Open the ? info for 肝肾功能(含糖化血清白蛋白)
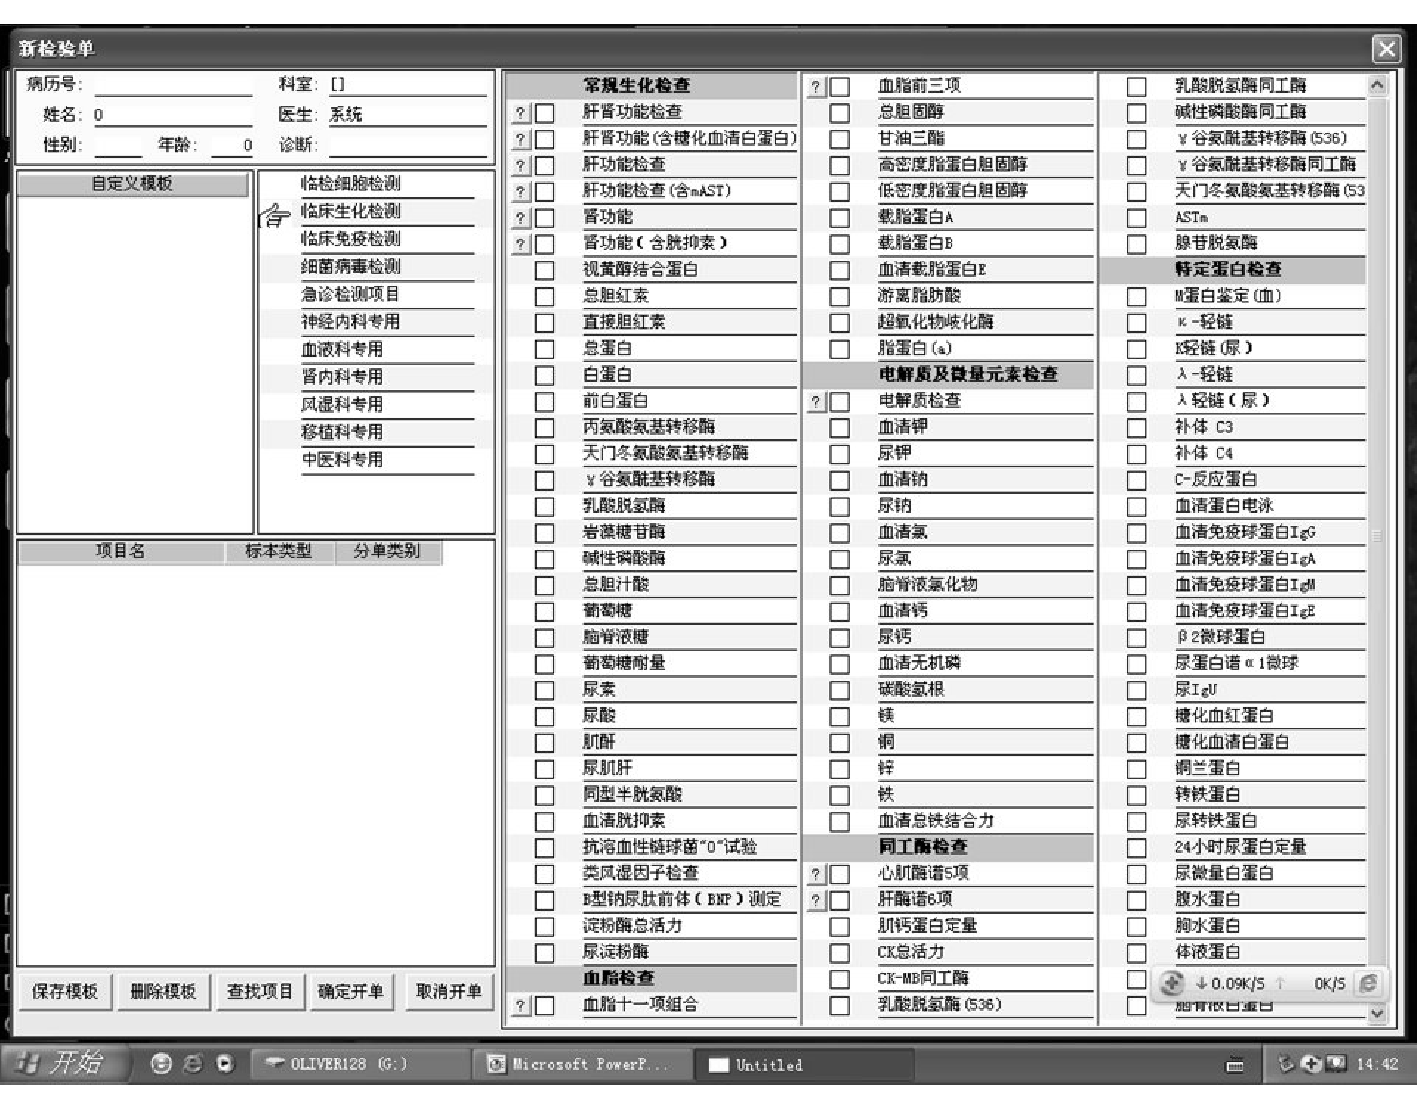This screenshot has height=1109, width=1417. point(520,139)
